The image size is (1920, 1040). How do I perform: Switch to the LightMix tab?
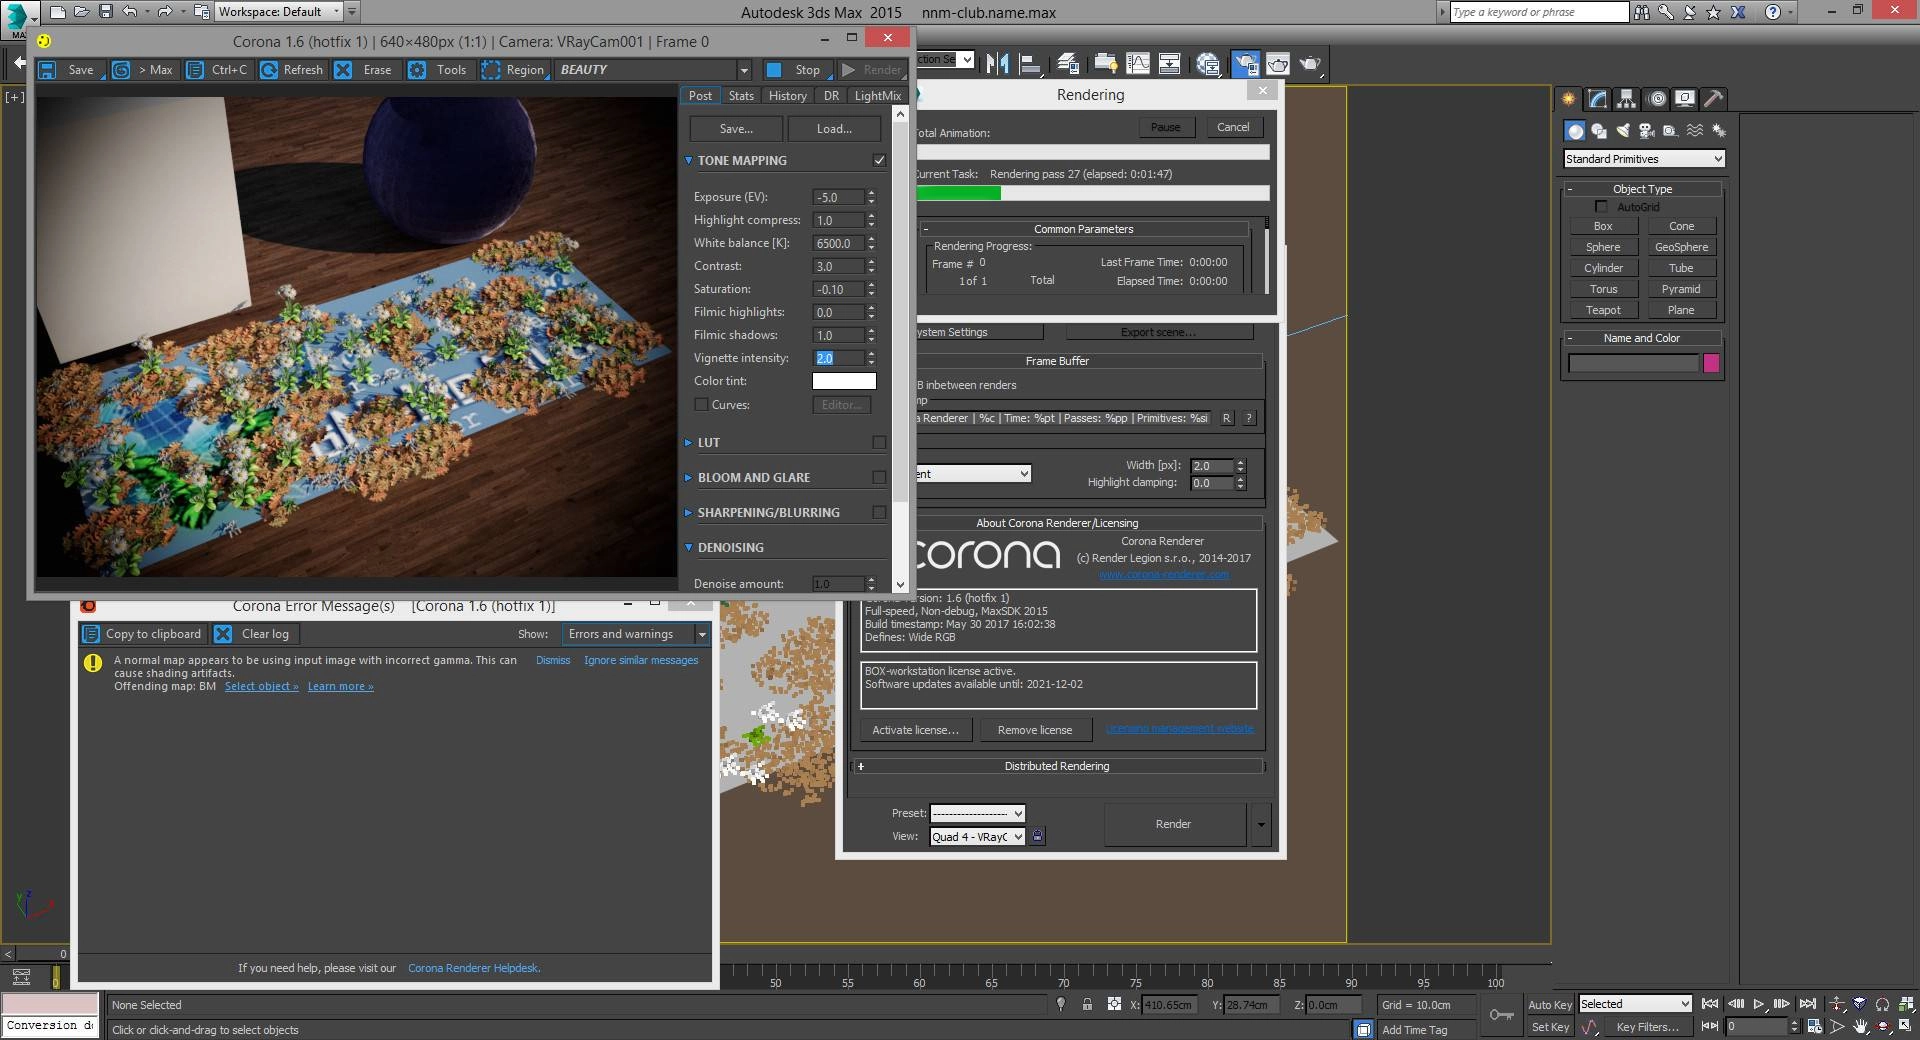[x=877, y=96]
